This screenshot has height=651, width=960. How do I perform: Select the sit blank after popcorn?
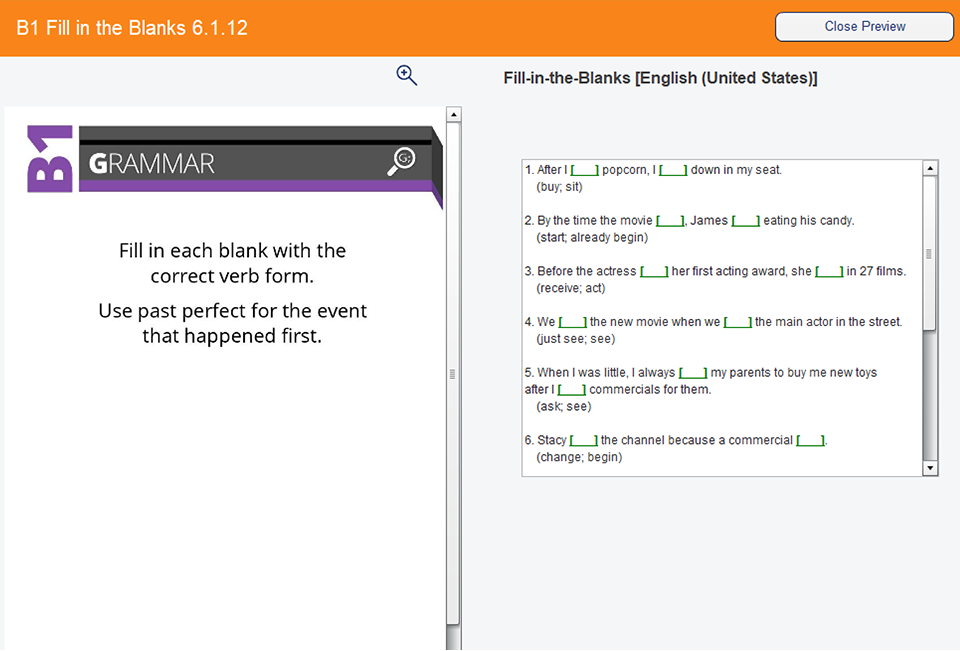(671, 170)
